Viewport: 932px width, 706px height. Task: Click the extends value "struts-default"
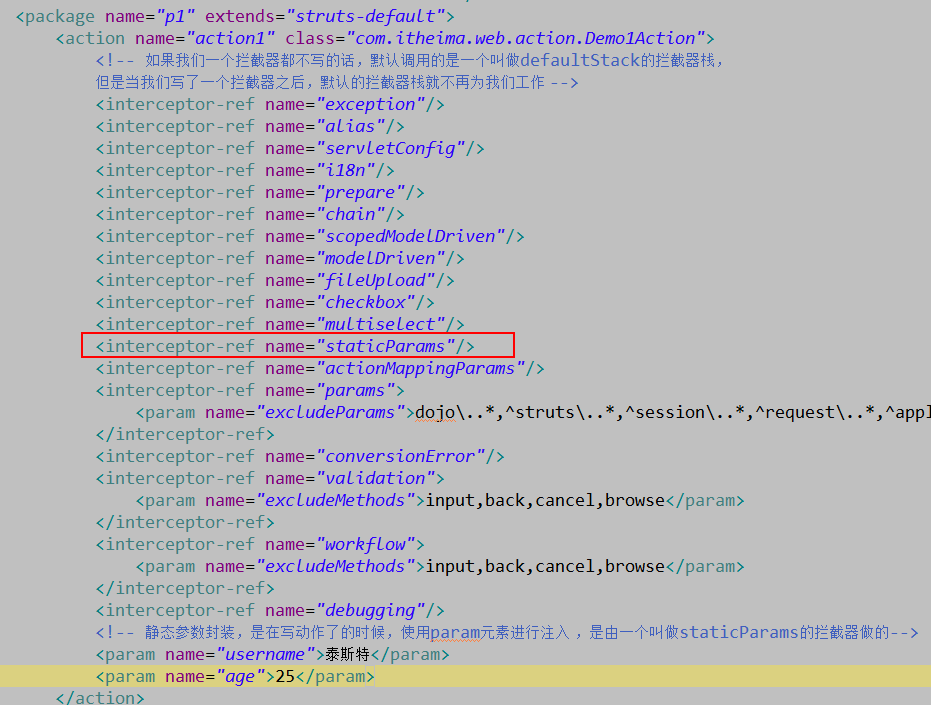point(366,17)
